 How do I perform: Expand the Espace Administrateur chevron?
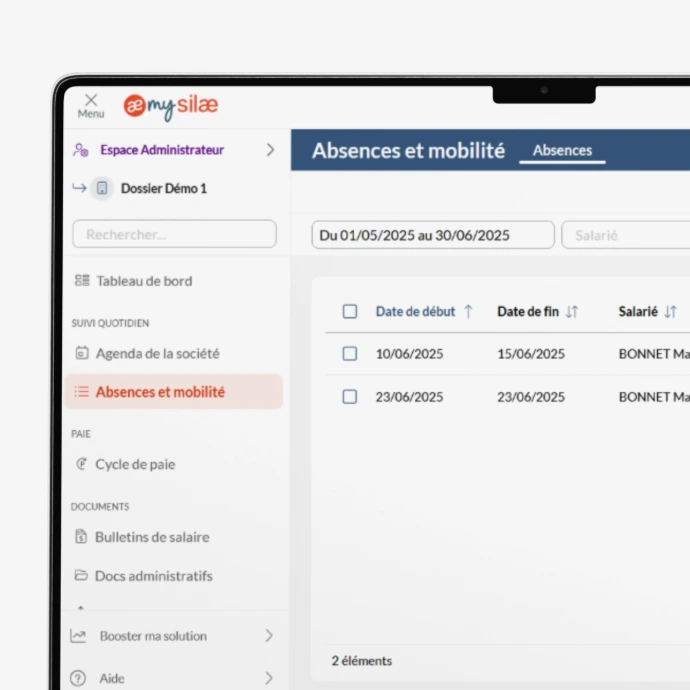(x=271, y=150)
